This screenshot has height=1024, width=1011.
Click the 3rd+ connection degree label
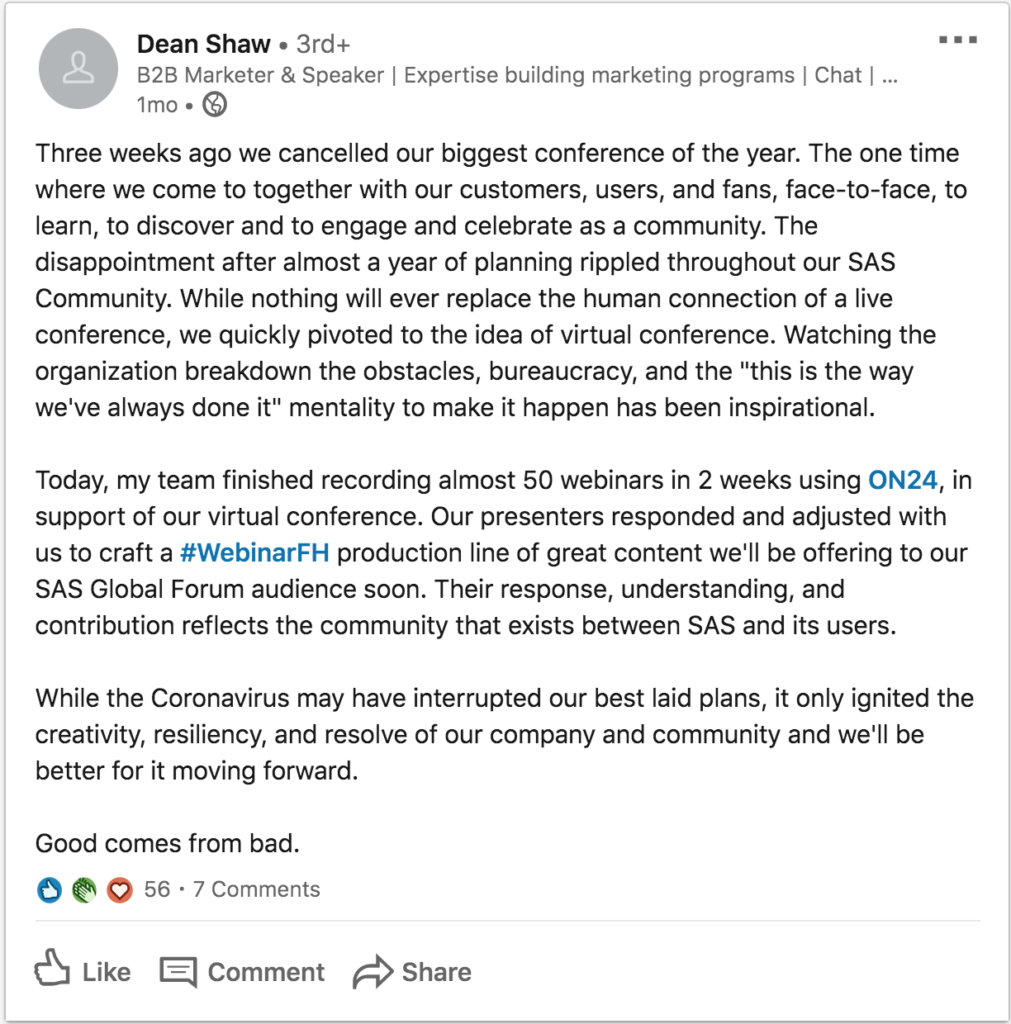click(x=323, y=44)
